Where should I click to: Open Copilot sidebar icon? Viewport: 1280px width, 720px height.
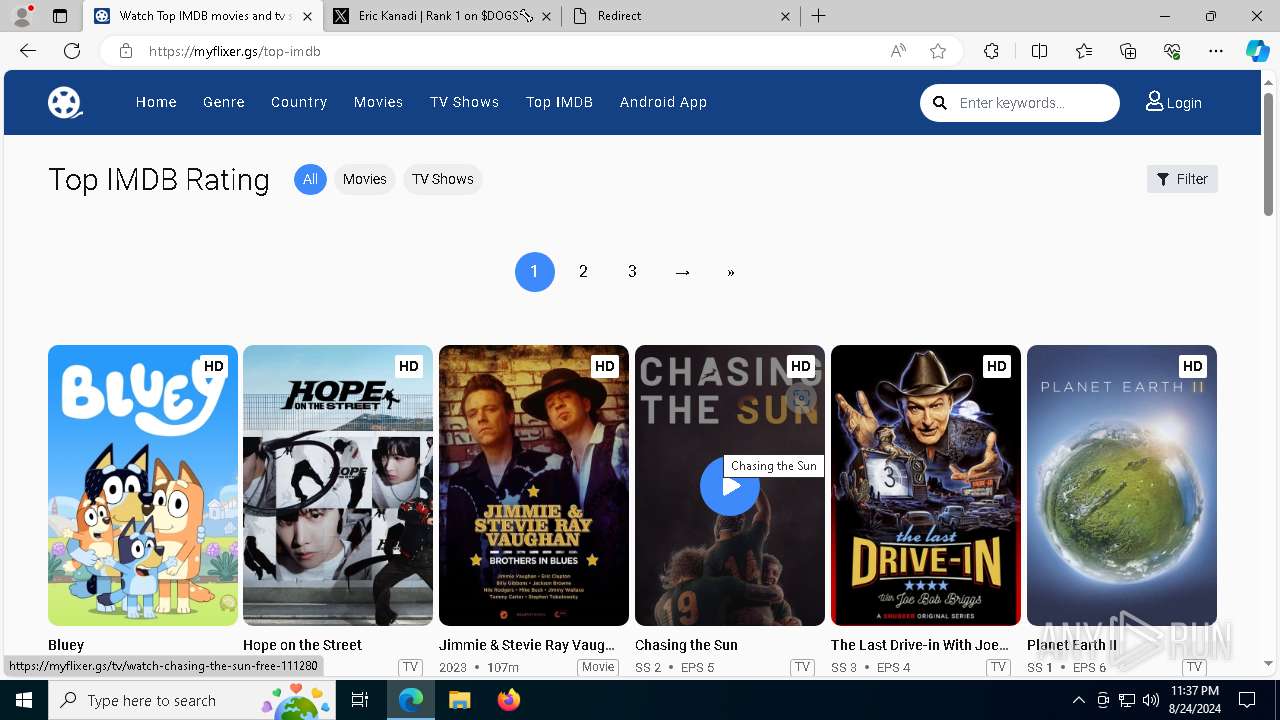pos(1257,51)
